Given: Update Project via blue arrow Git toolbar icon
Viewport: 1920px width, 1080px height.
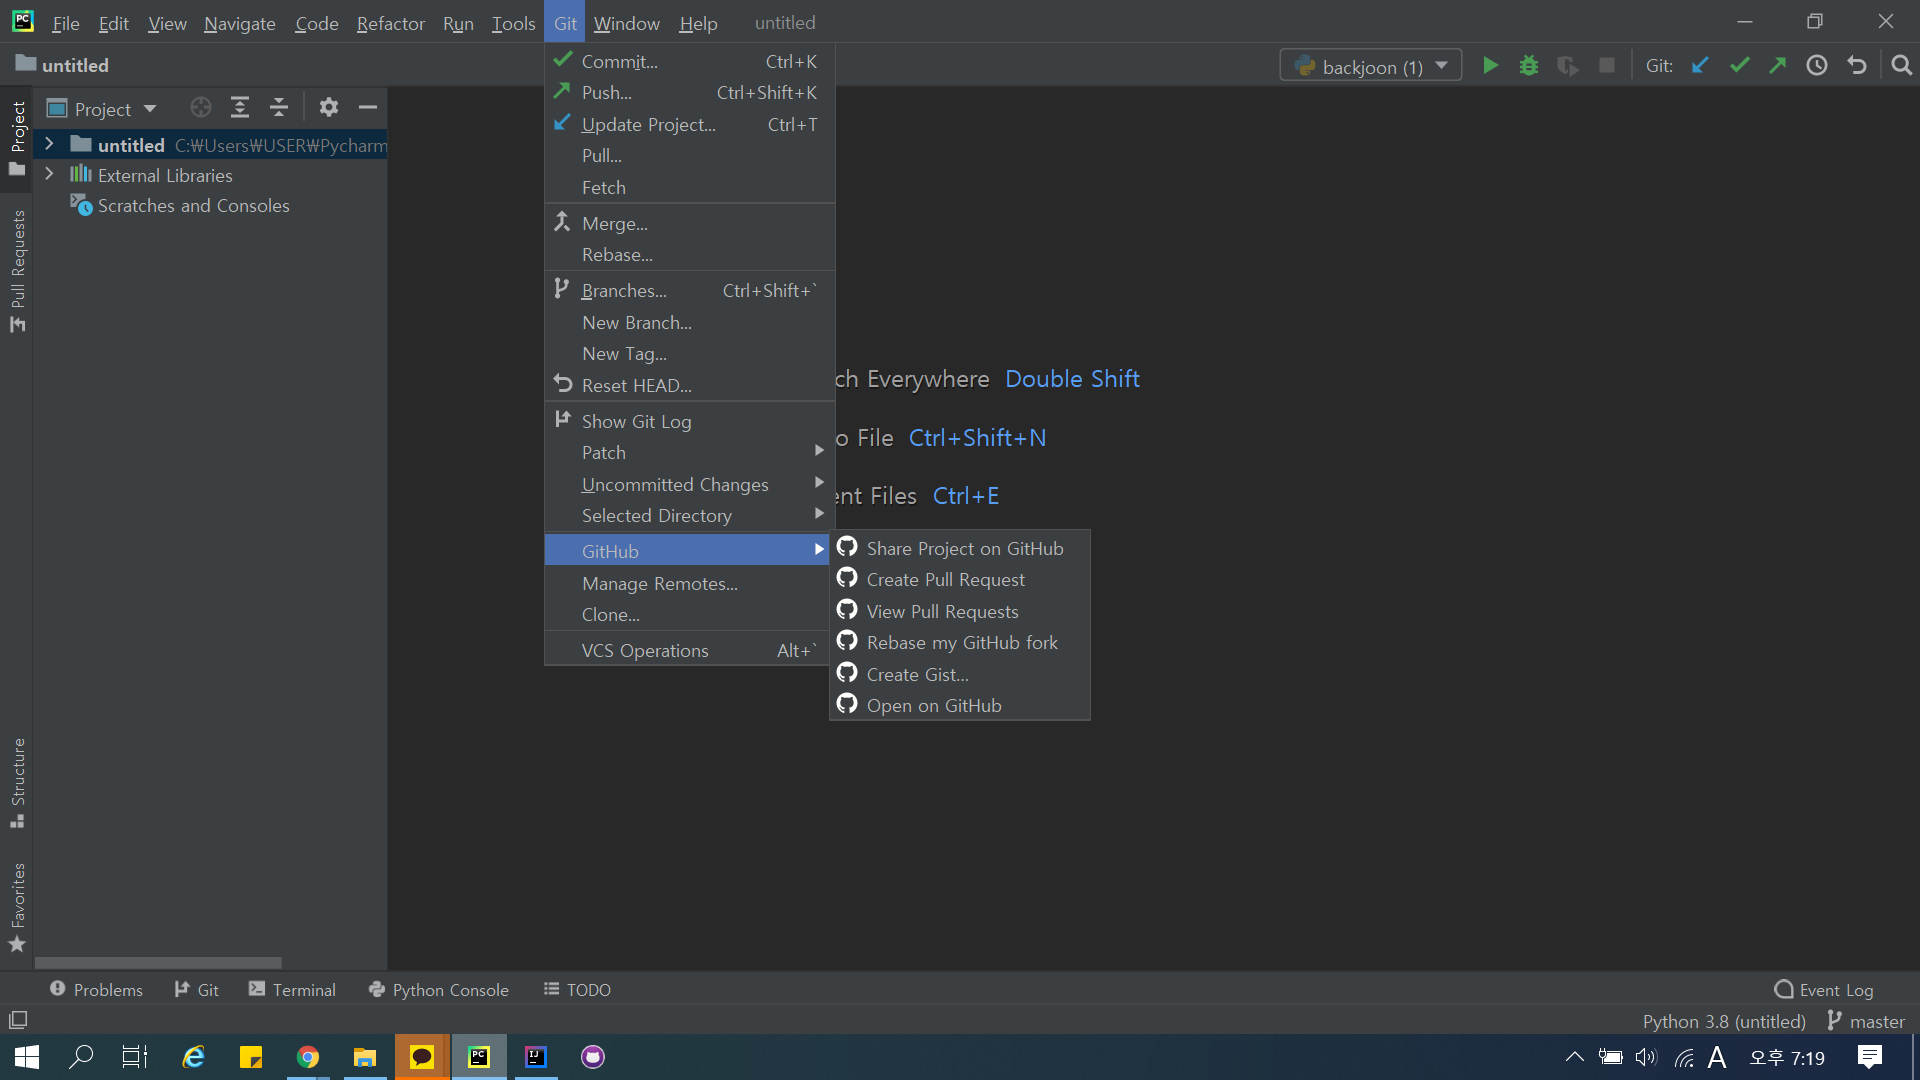Looking at the screenshot, I should [x=1700, y=64].
